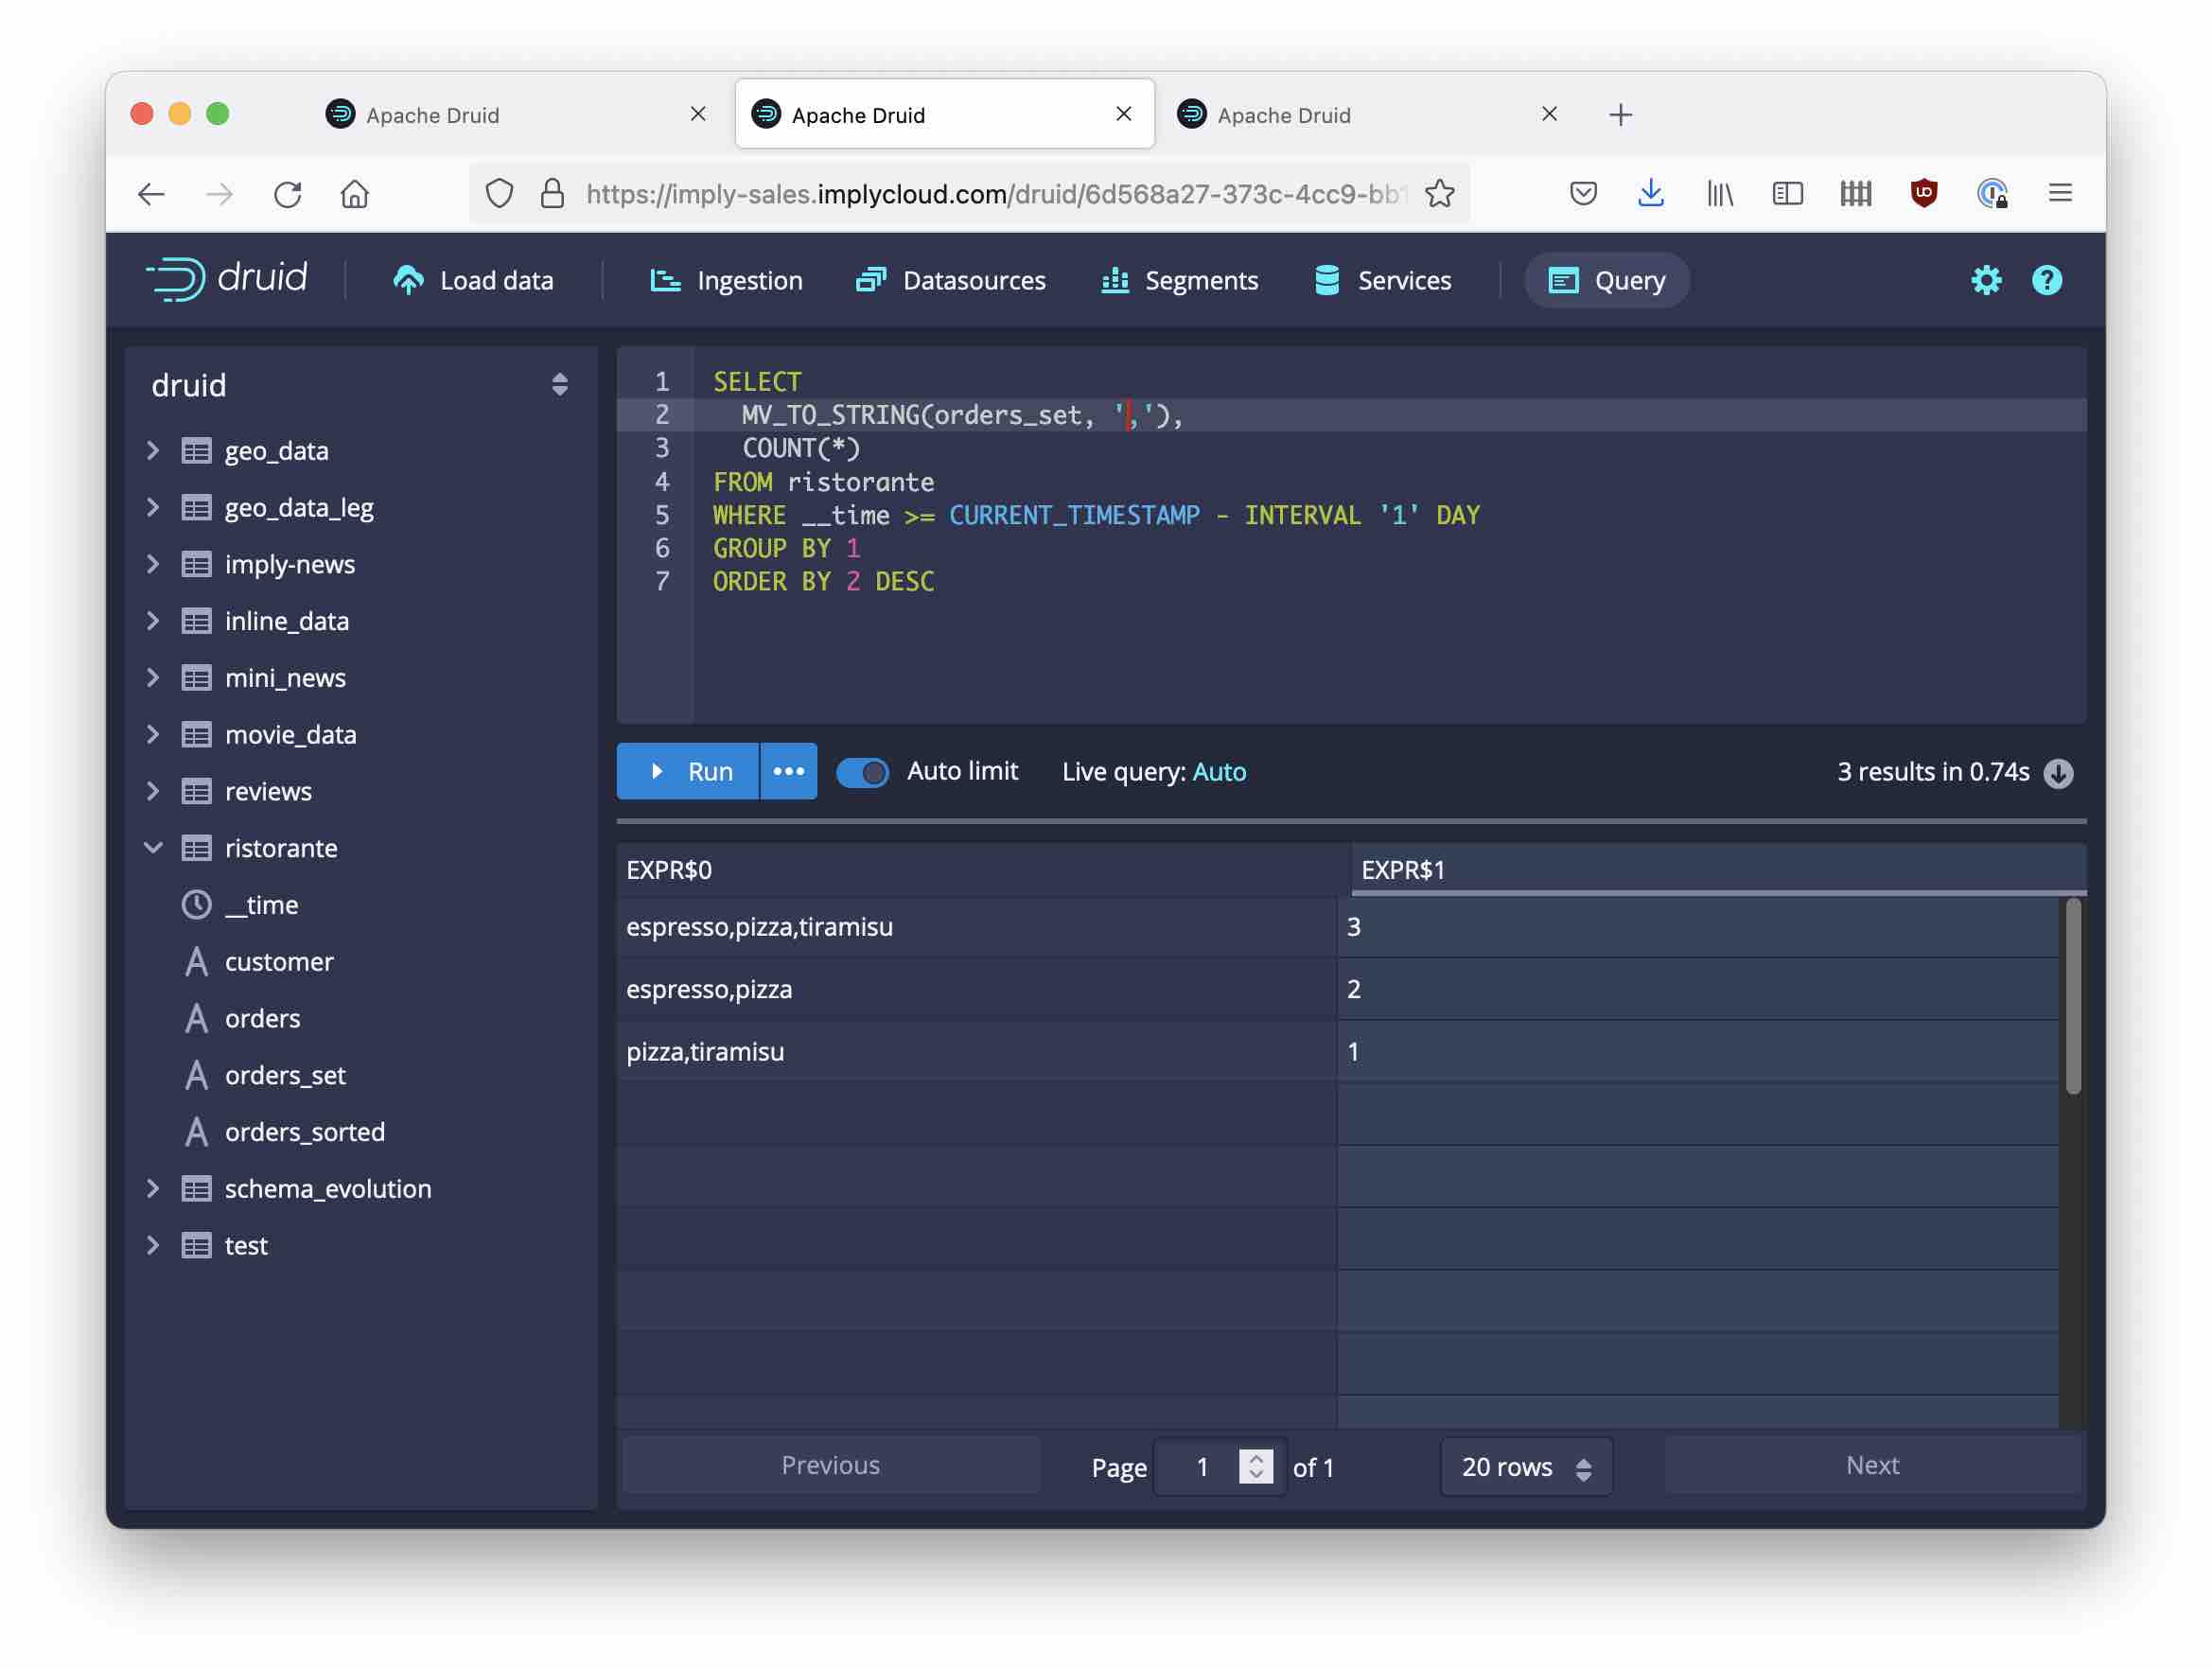Viewport: 2212px width, 1669px height.
Task: Click the results table vertical scrollbar
Action: pos(2073,995)
